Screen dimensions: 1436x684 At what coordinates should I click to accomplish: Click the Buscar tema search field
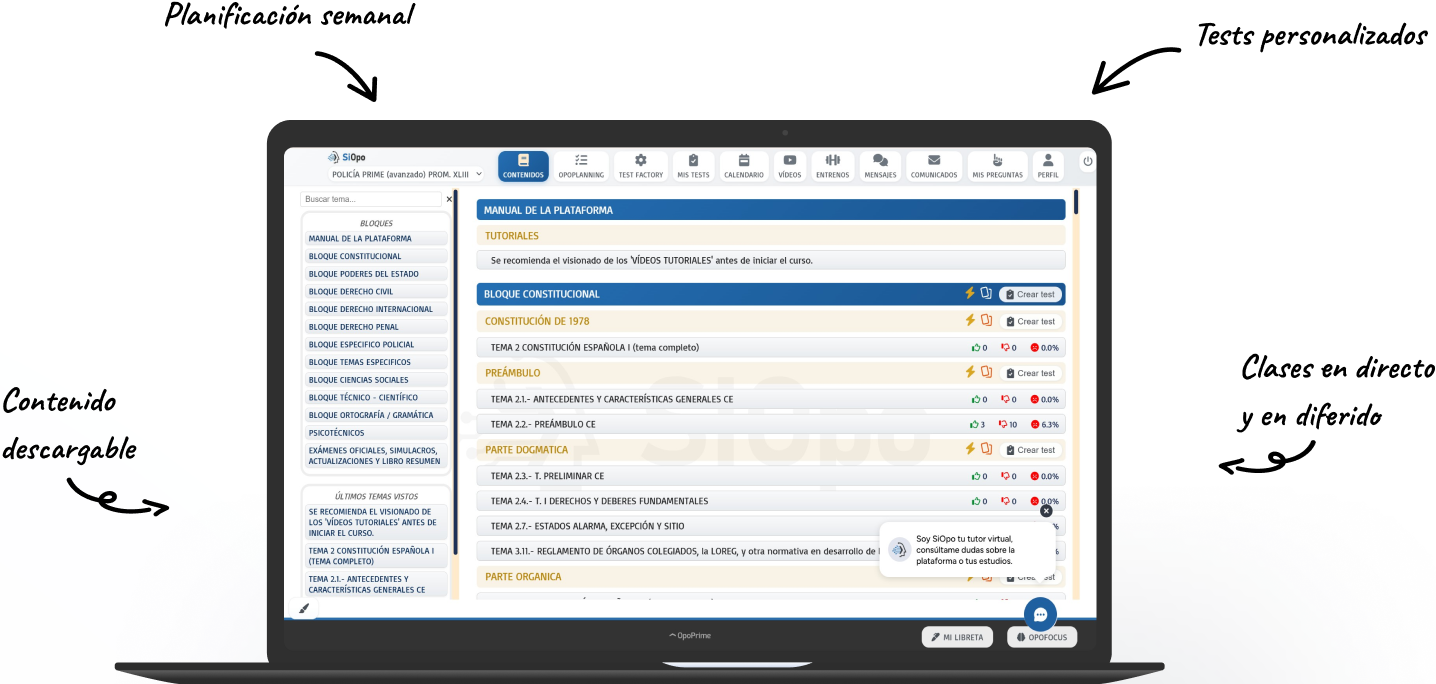371,200
